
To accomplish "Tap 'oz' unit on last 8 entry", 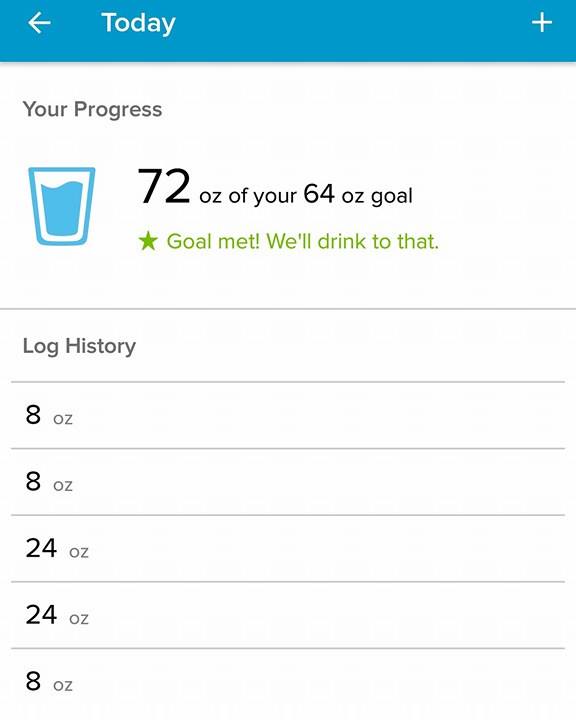I will coord(63,685).
